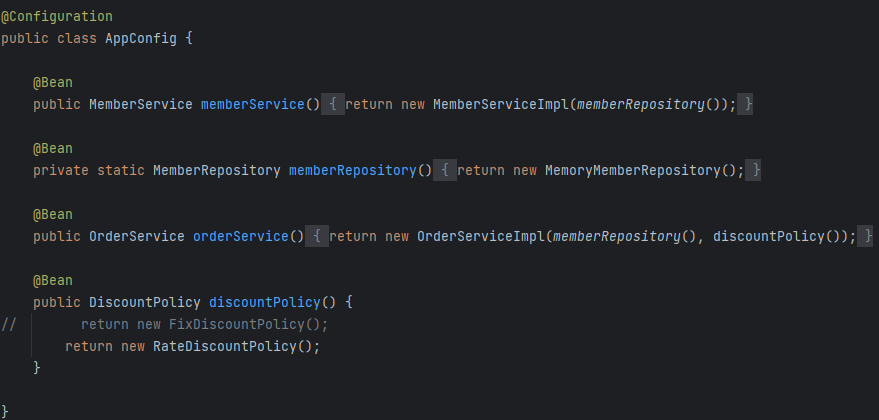The width and height of the screenshot is (879, 420).
Task: Click the MemberRepository return type
Action: point(217,170)
